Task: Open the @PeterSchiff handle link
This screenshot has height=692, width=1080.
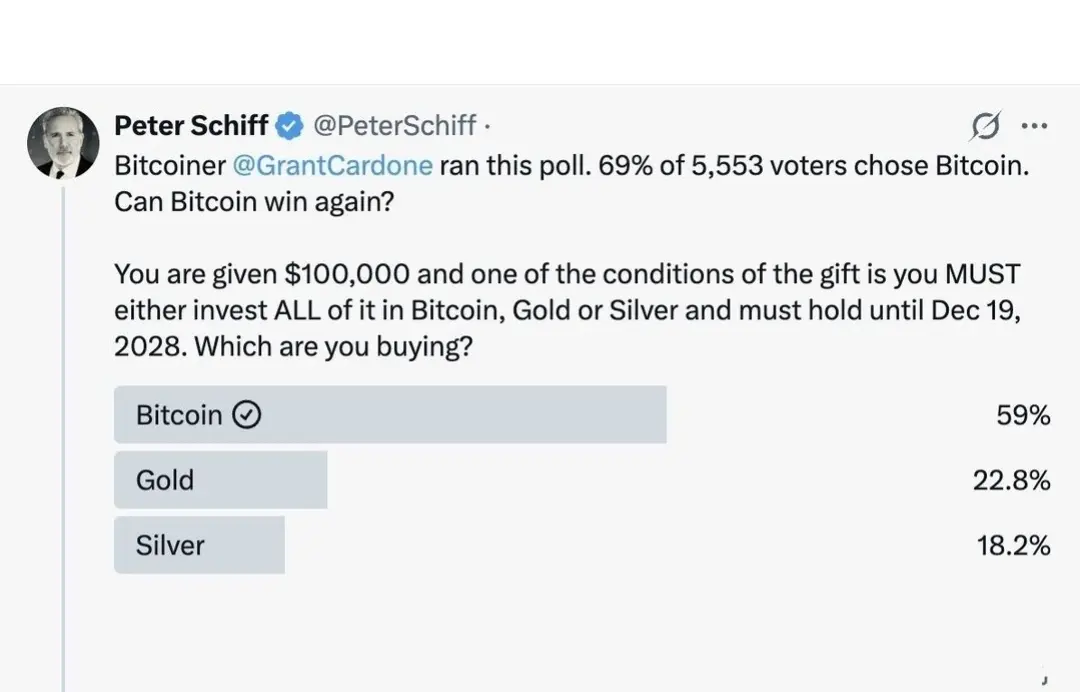Action: [x=395, y=126]
